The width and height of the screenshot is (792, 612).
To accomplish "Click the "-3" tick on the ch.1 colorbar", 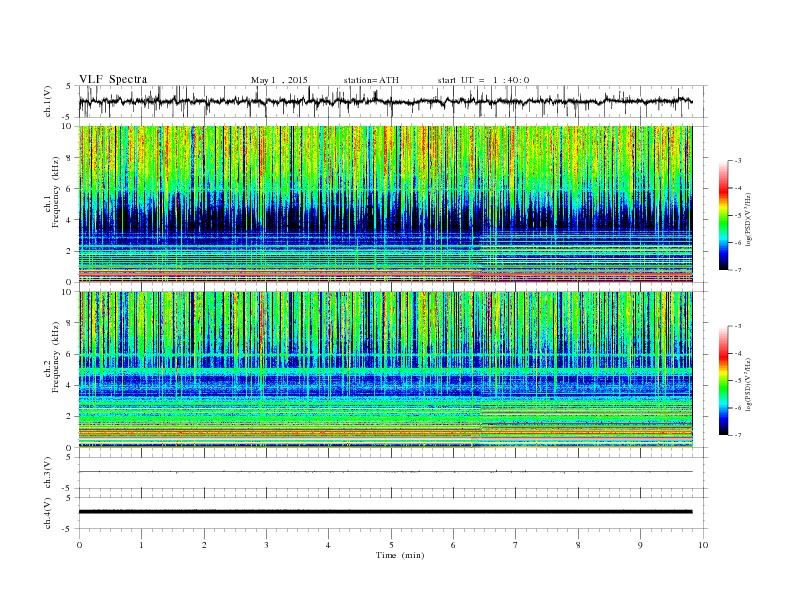I will pyautogui.click(x=737, y=161).
